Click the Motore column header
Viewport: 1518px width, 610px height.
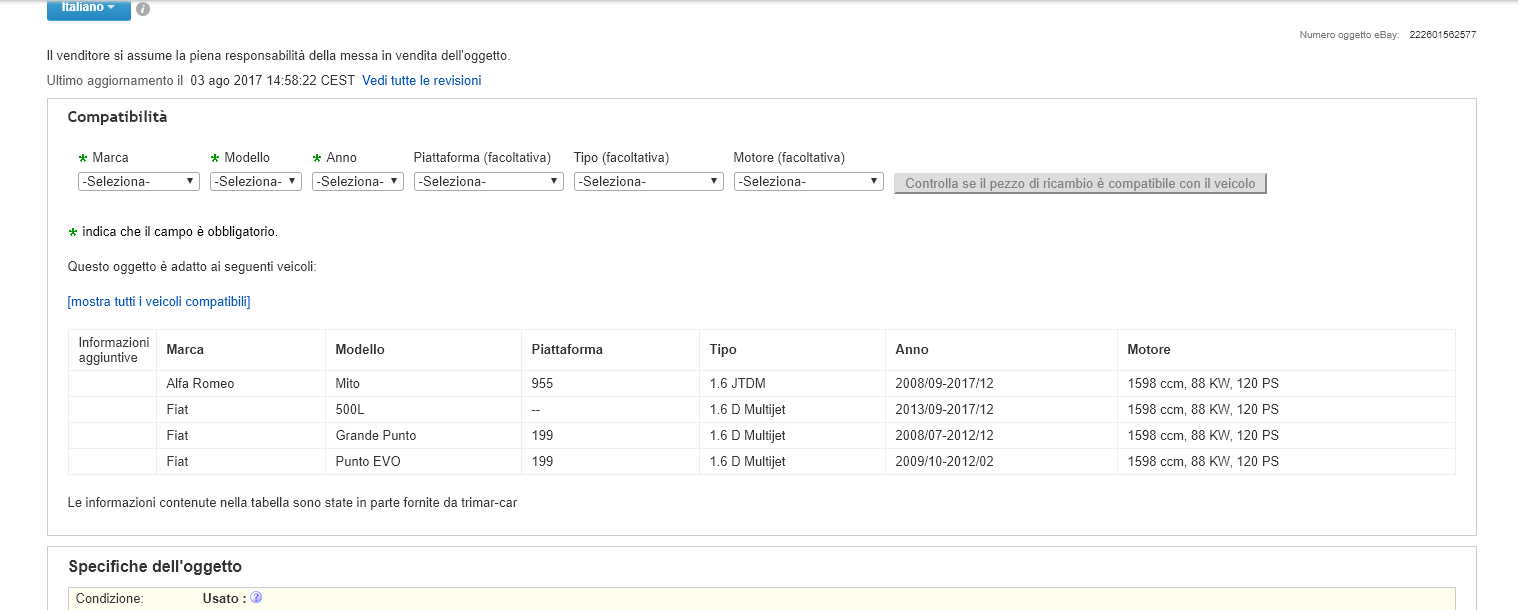pyautogui.click(x=1148, y=350)
